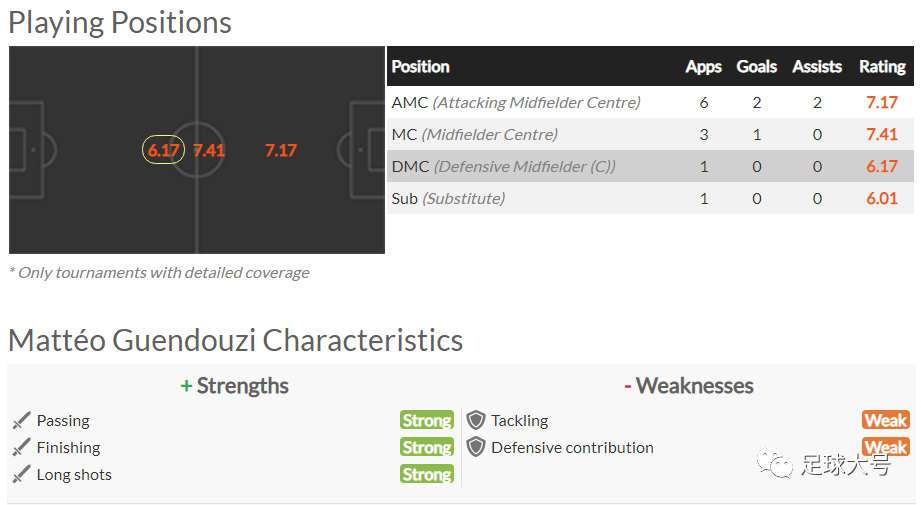
Task: Click the Strong badge next to Passing
Action: coord(427,420)
